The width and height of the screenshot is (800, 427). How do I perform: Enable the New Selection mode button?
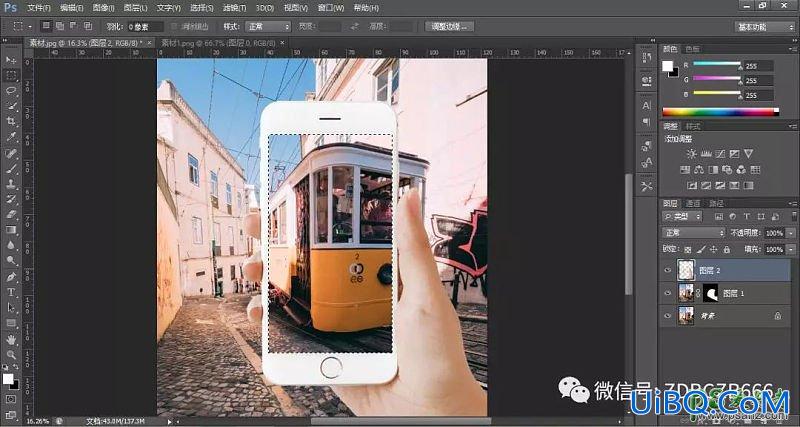click(46, 26)
